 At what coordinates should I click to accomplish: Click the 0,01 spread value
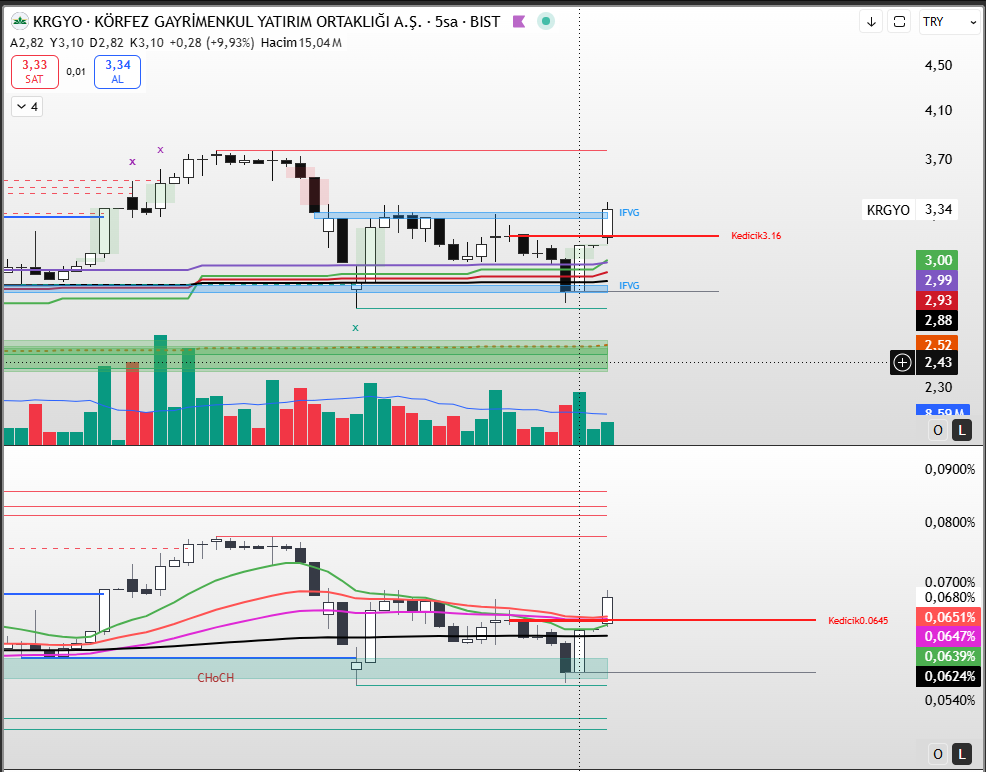[76, 72]
